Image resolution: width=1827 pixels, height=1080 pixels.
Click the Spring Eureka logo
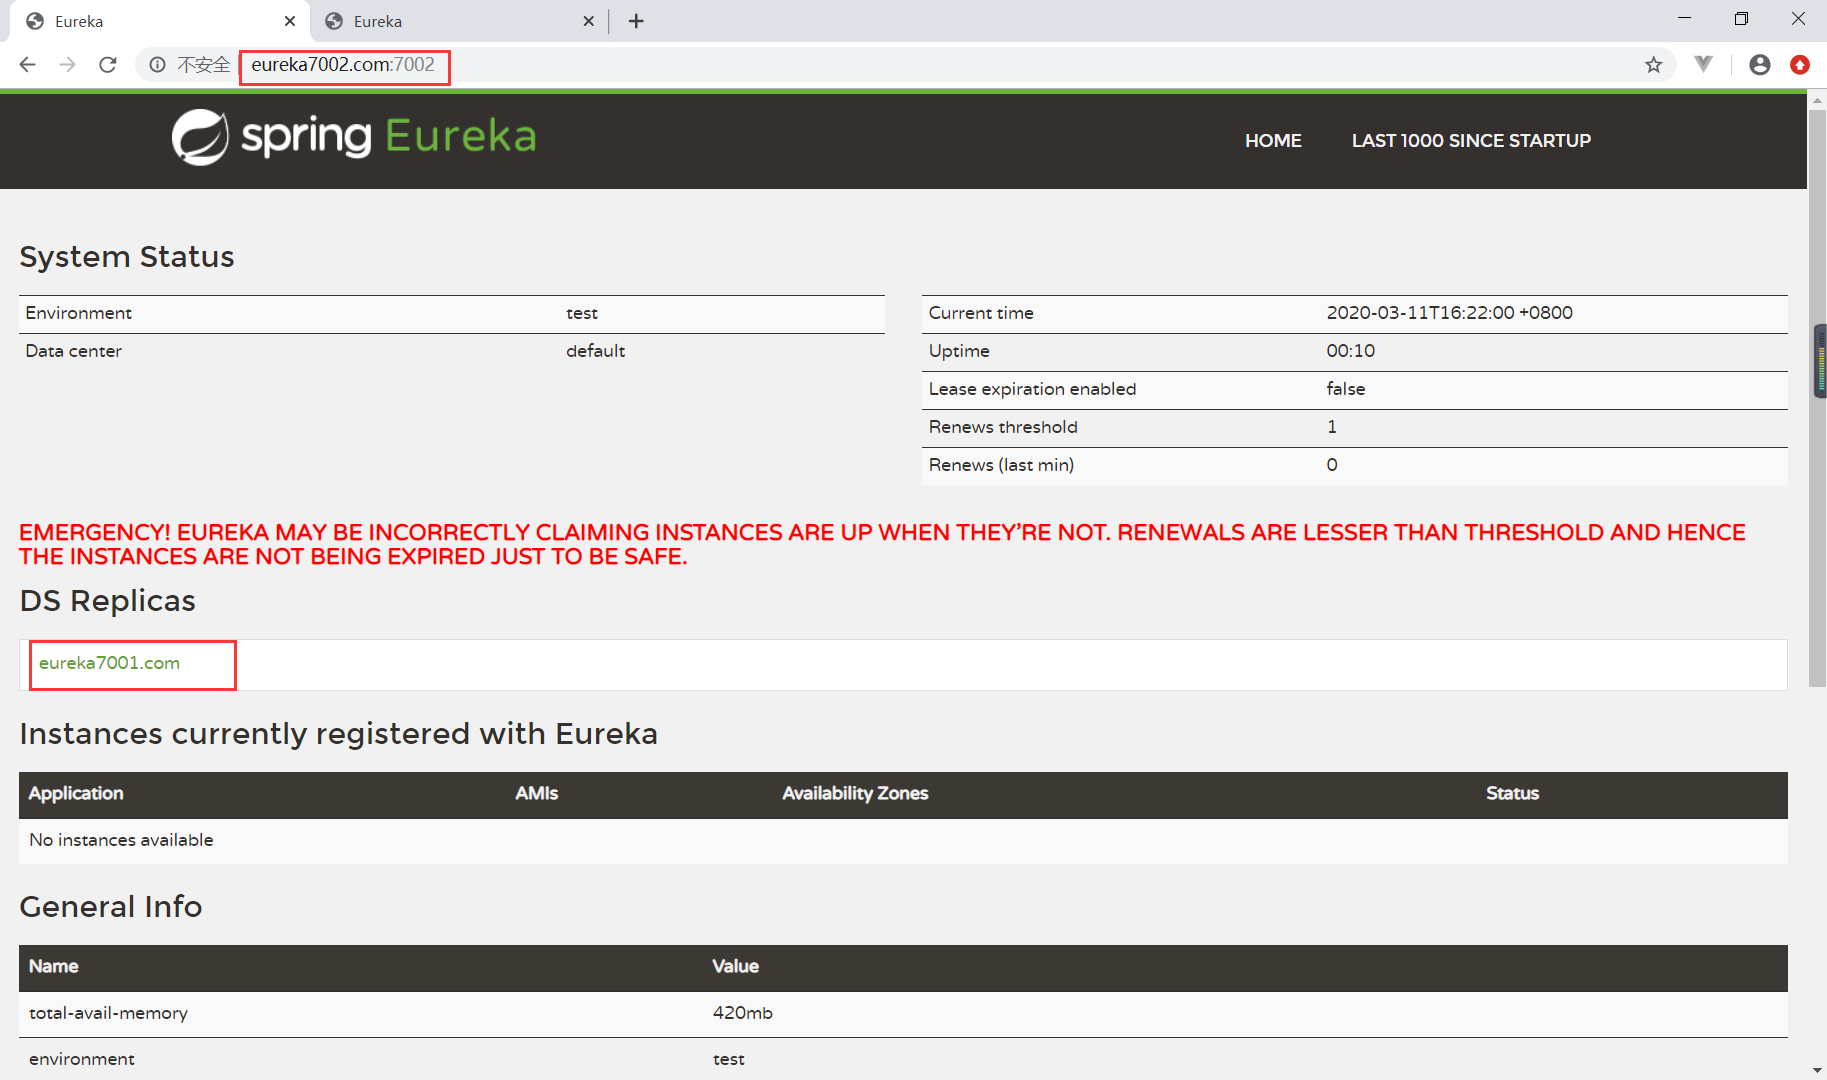coord(354,137)
